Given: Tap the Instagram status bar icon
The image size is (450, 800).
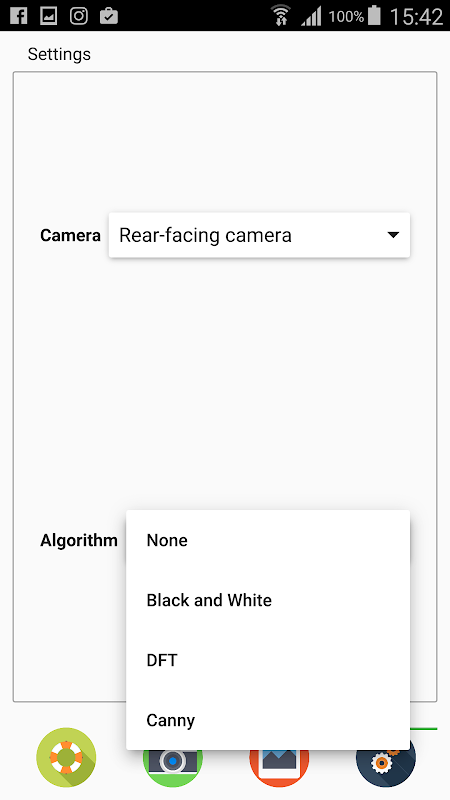Looking at the screenshot, I should pyautogui.click(x=79, y=16).
